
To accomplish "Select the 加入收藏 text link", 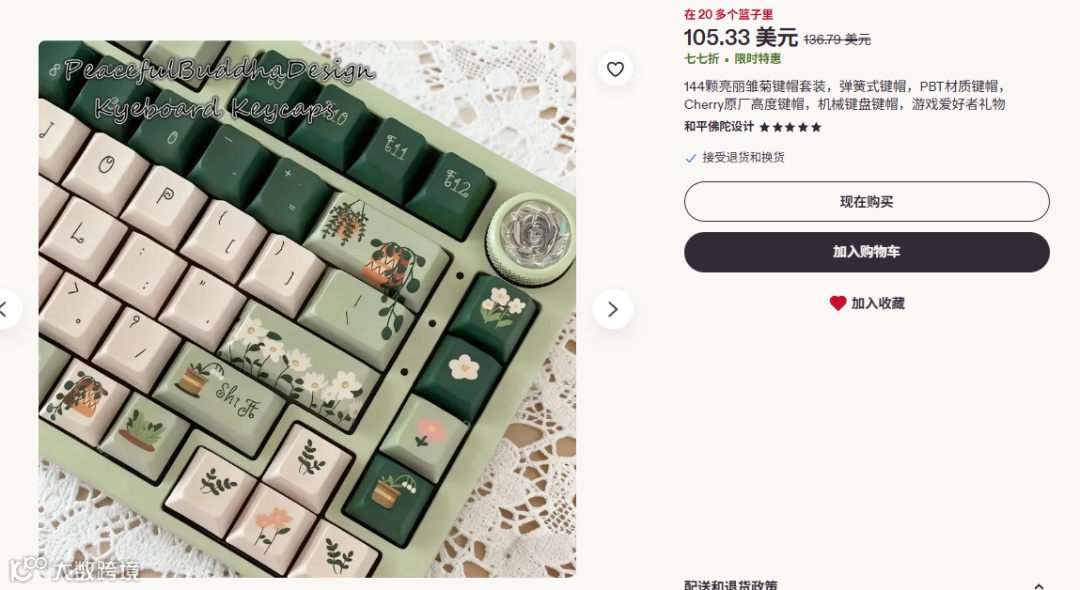I will coord(878,304).
